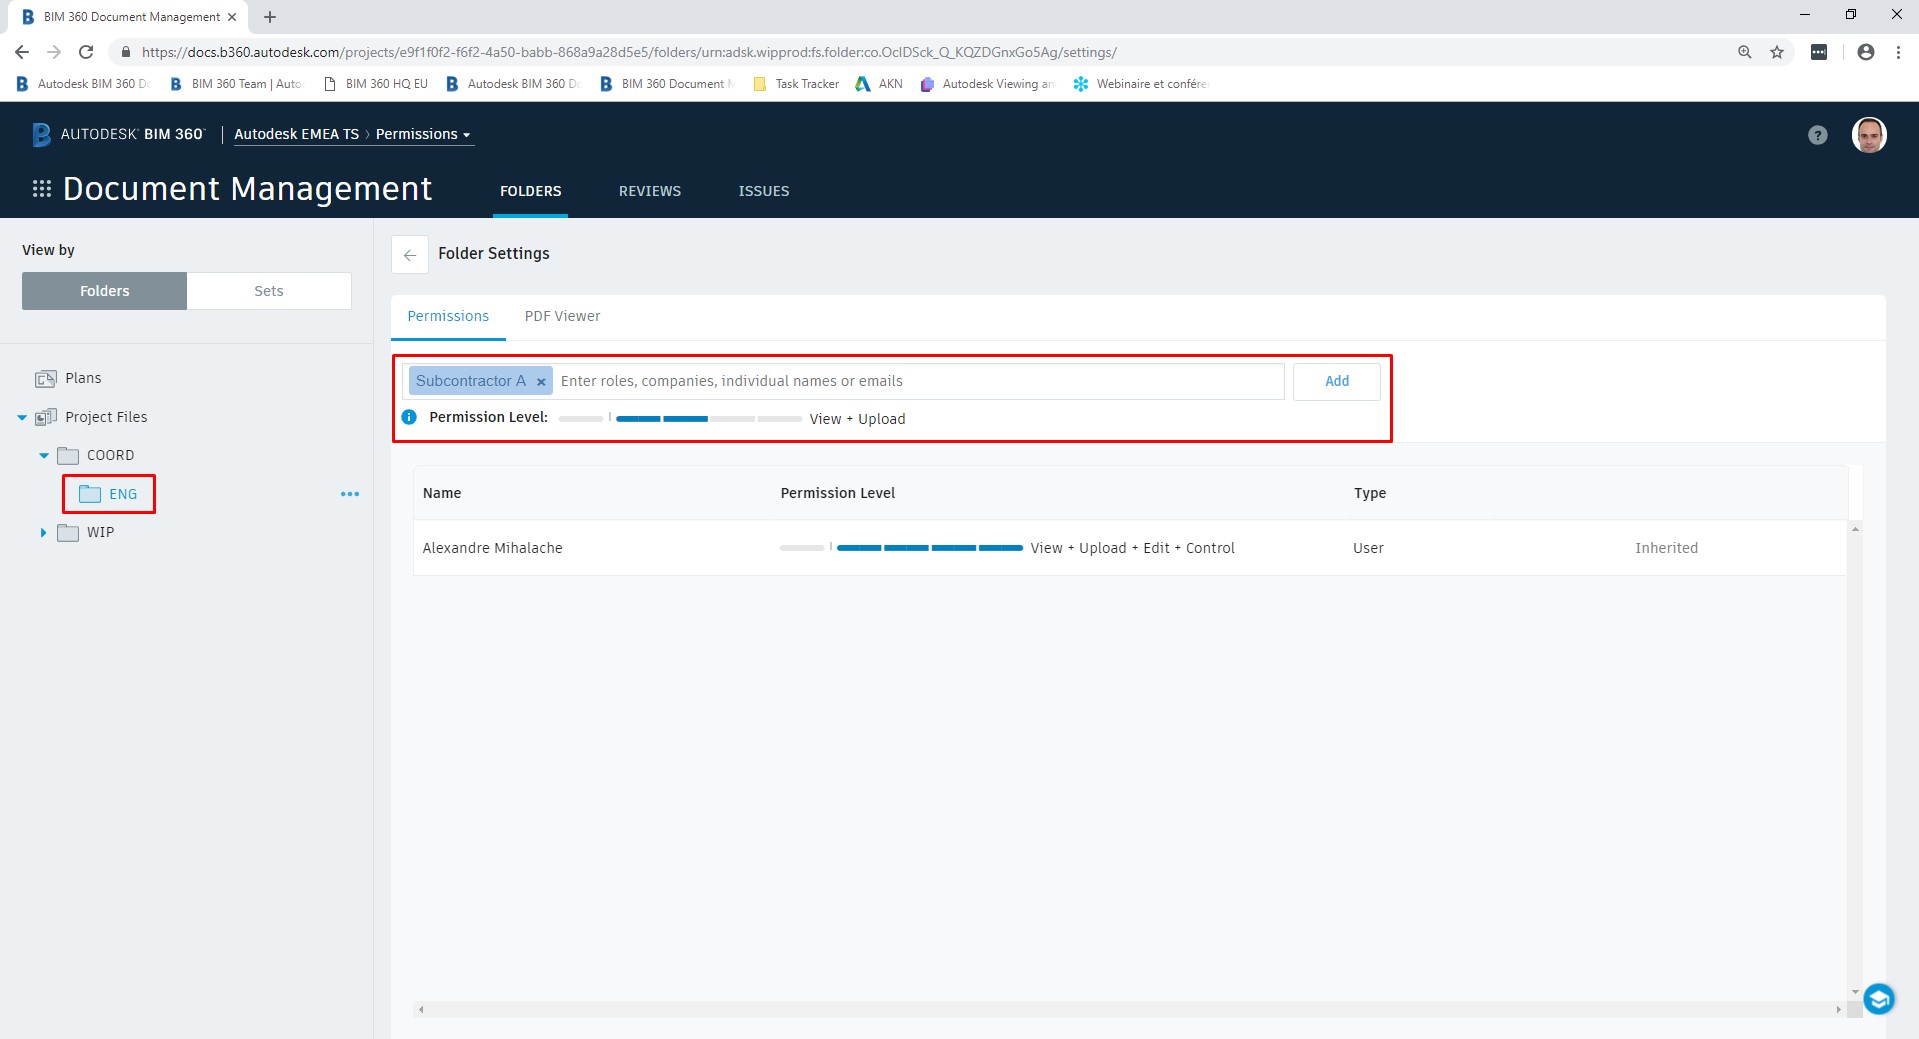Screen dimensions: 1919x1039
Task: Click the Autodesk EMEA TS breadcrumb link
Action: coord(297,134)
